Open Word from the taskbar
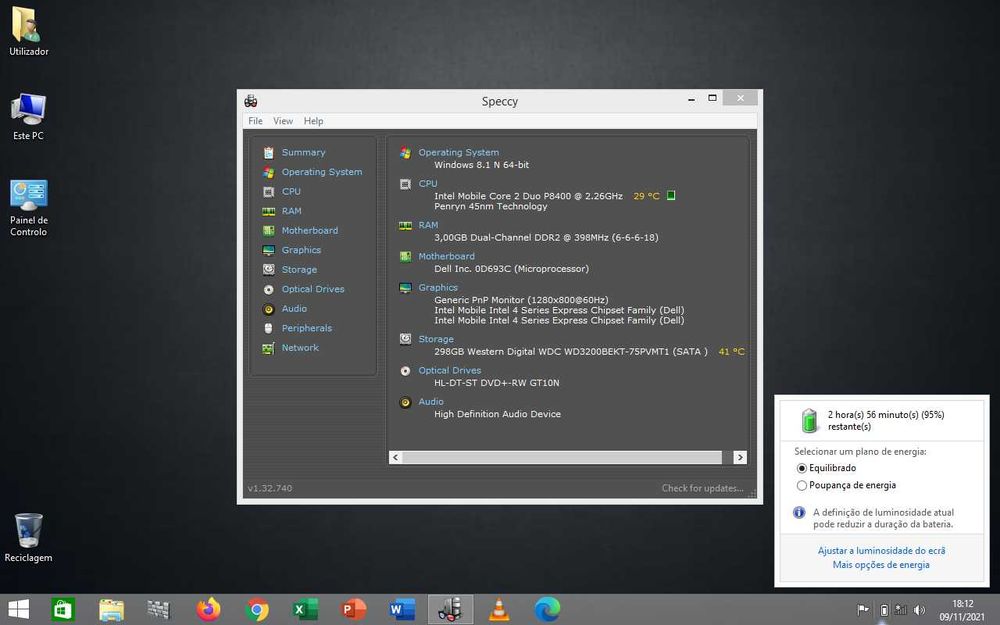Viewport: 1000px width, 625px height. point(402,610)
